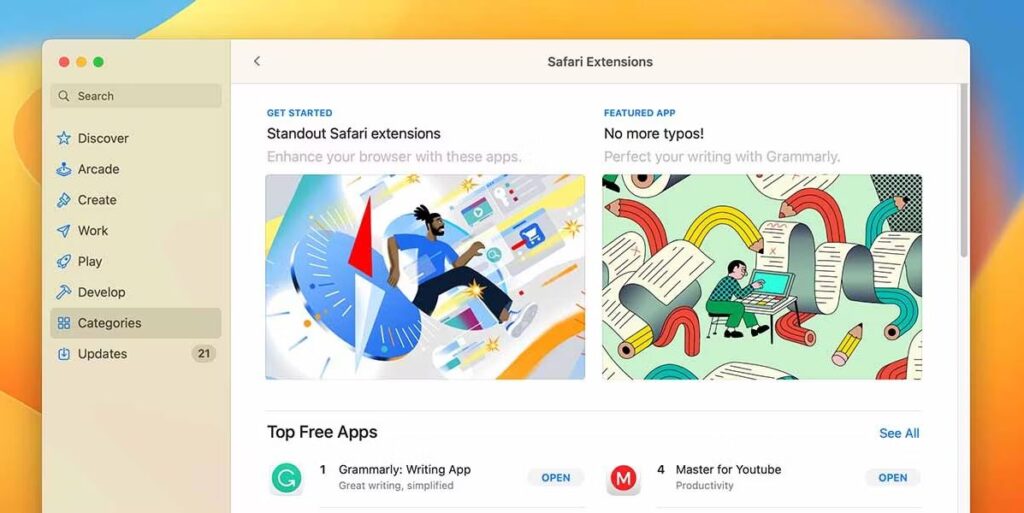Image resolution: width=1024 pixels, height=513 pixels.
Task: Click the Search field in sidebar
Action: (x=136, y=96)
